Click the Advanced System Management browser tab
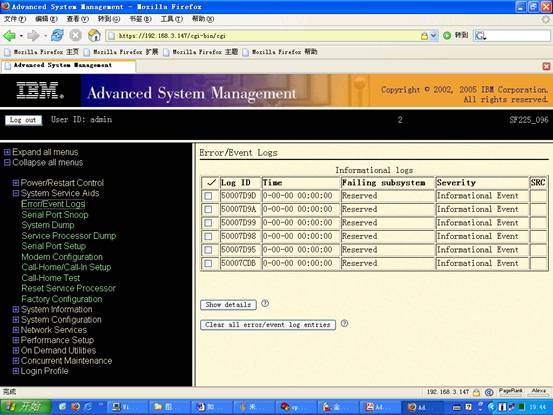553x415 pixels. tap(68, 66)
